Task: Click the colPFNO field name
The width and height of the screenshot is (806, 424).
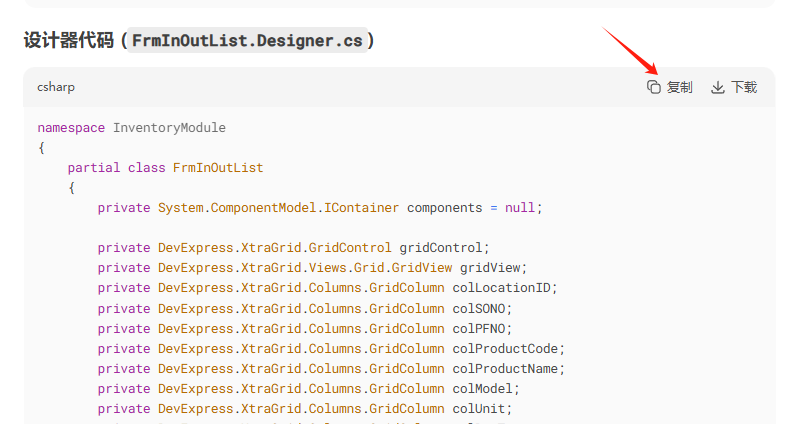Action: click(481, 328)
